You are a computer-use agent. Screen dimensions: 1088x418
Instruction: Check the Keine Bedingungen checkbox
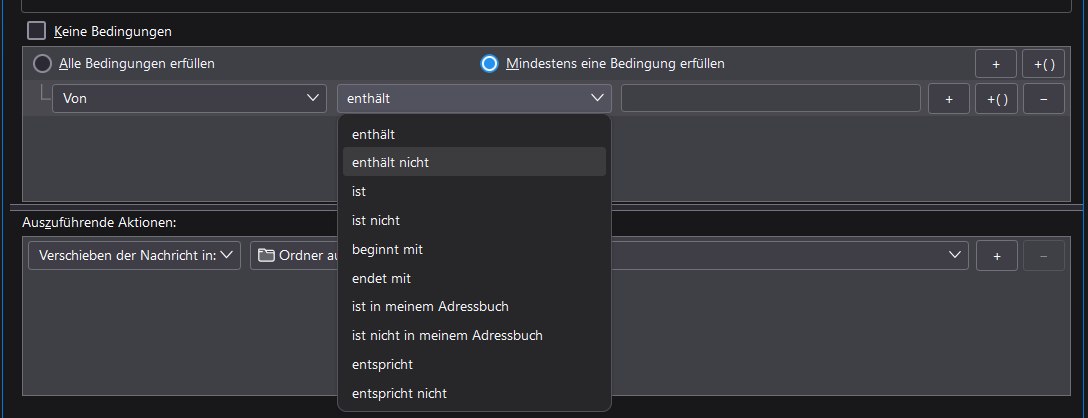[x=36, y=31]
